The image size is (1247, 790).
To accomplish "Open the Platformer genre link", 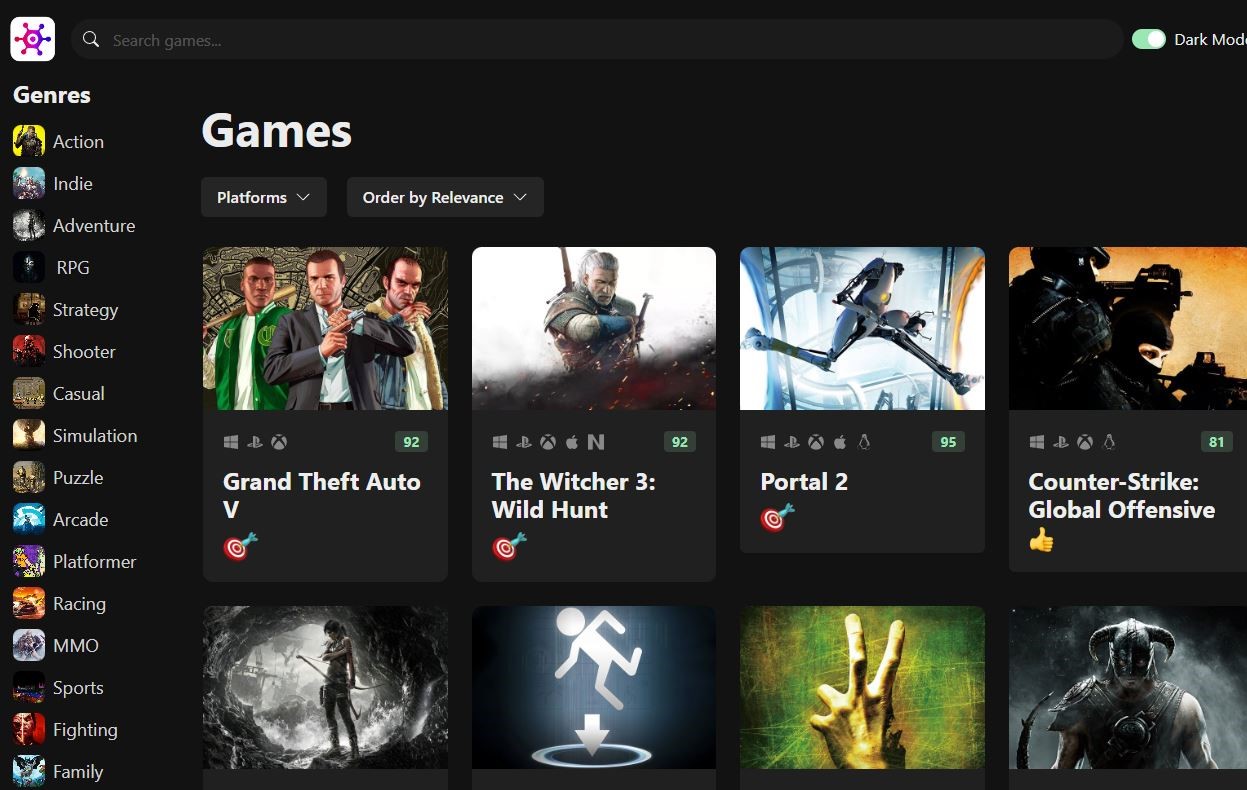I will (94, 561).
